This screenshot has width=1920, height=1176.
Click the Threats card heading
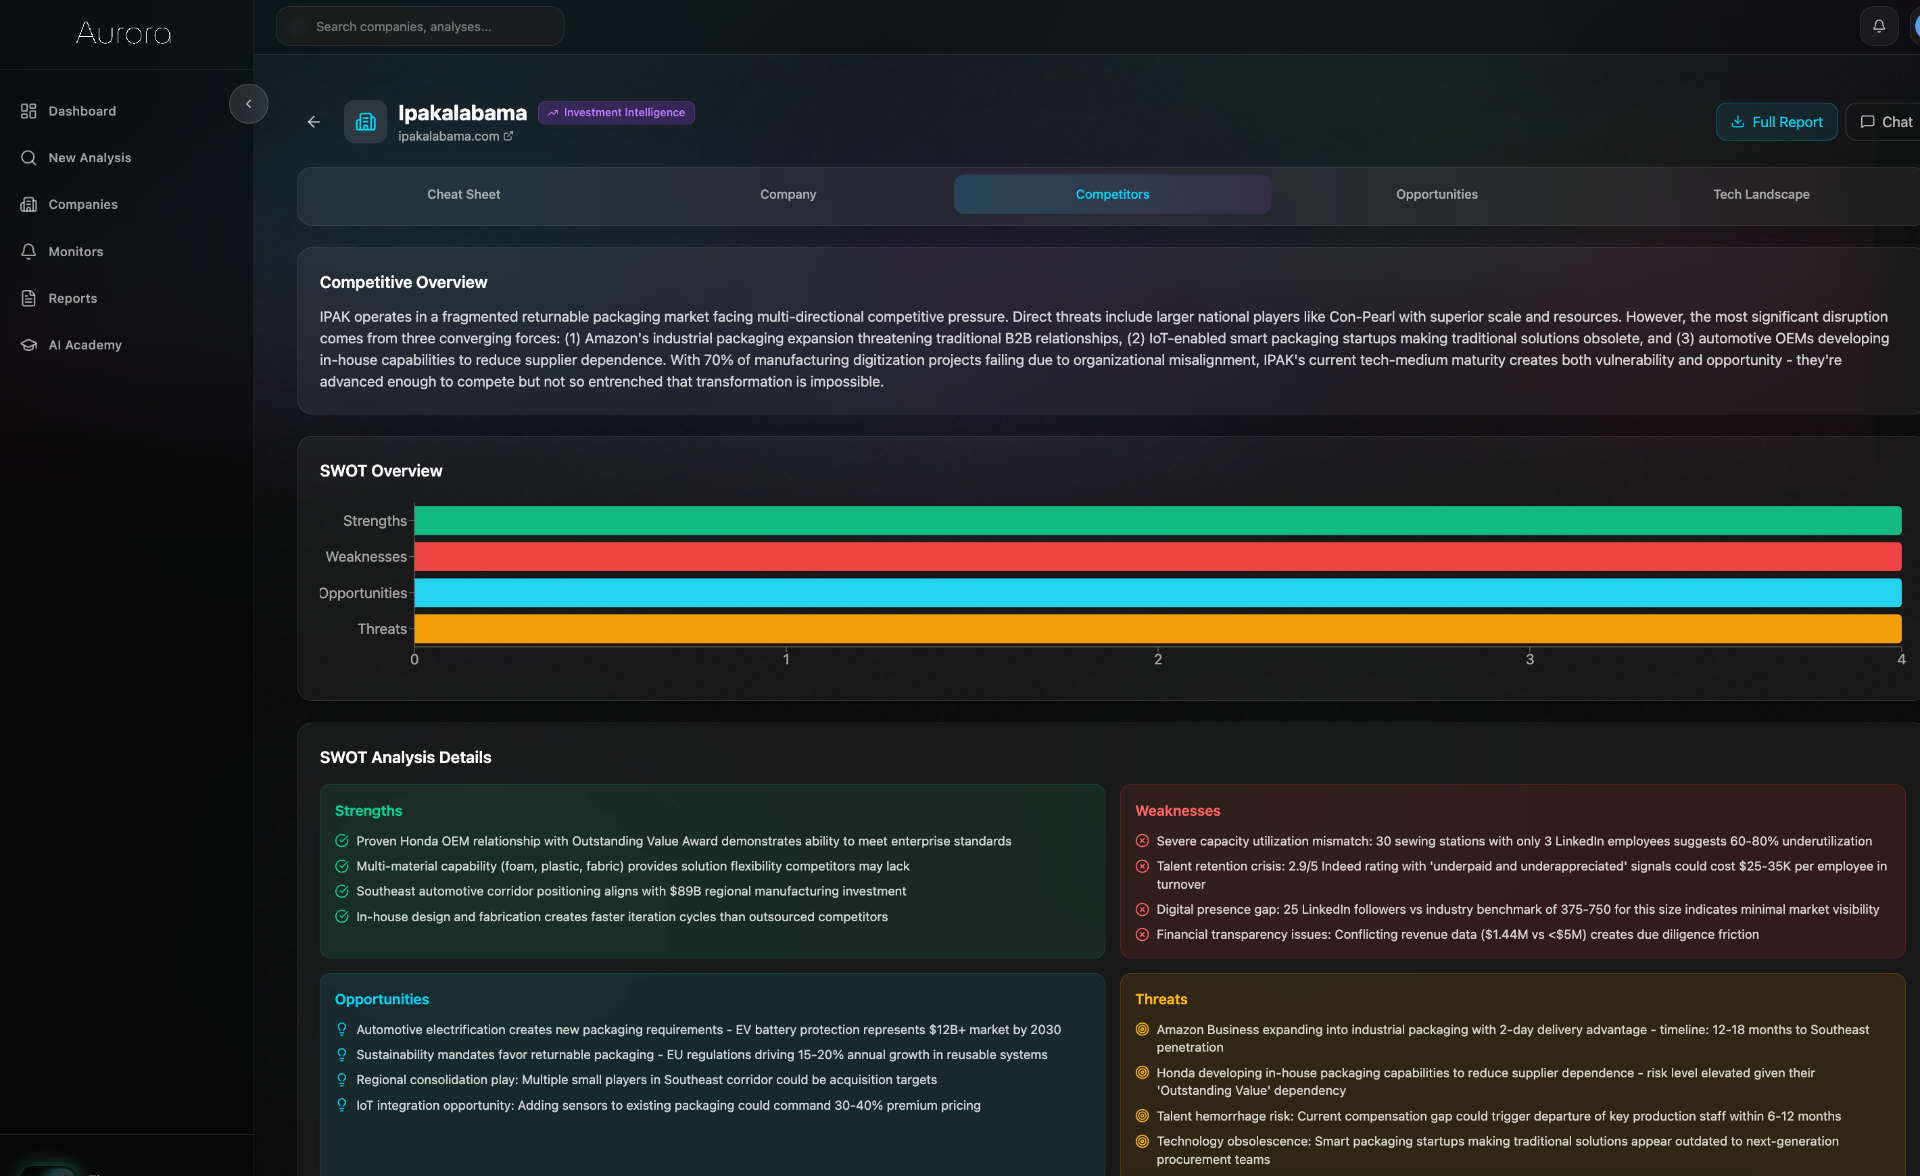[x=1161, y=999]
